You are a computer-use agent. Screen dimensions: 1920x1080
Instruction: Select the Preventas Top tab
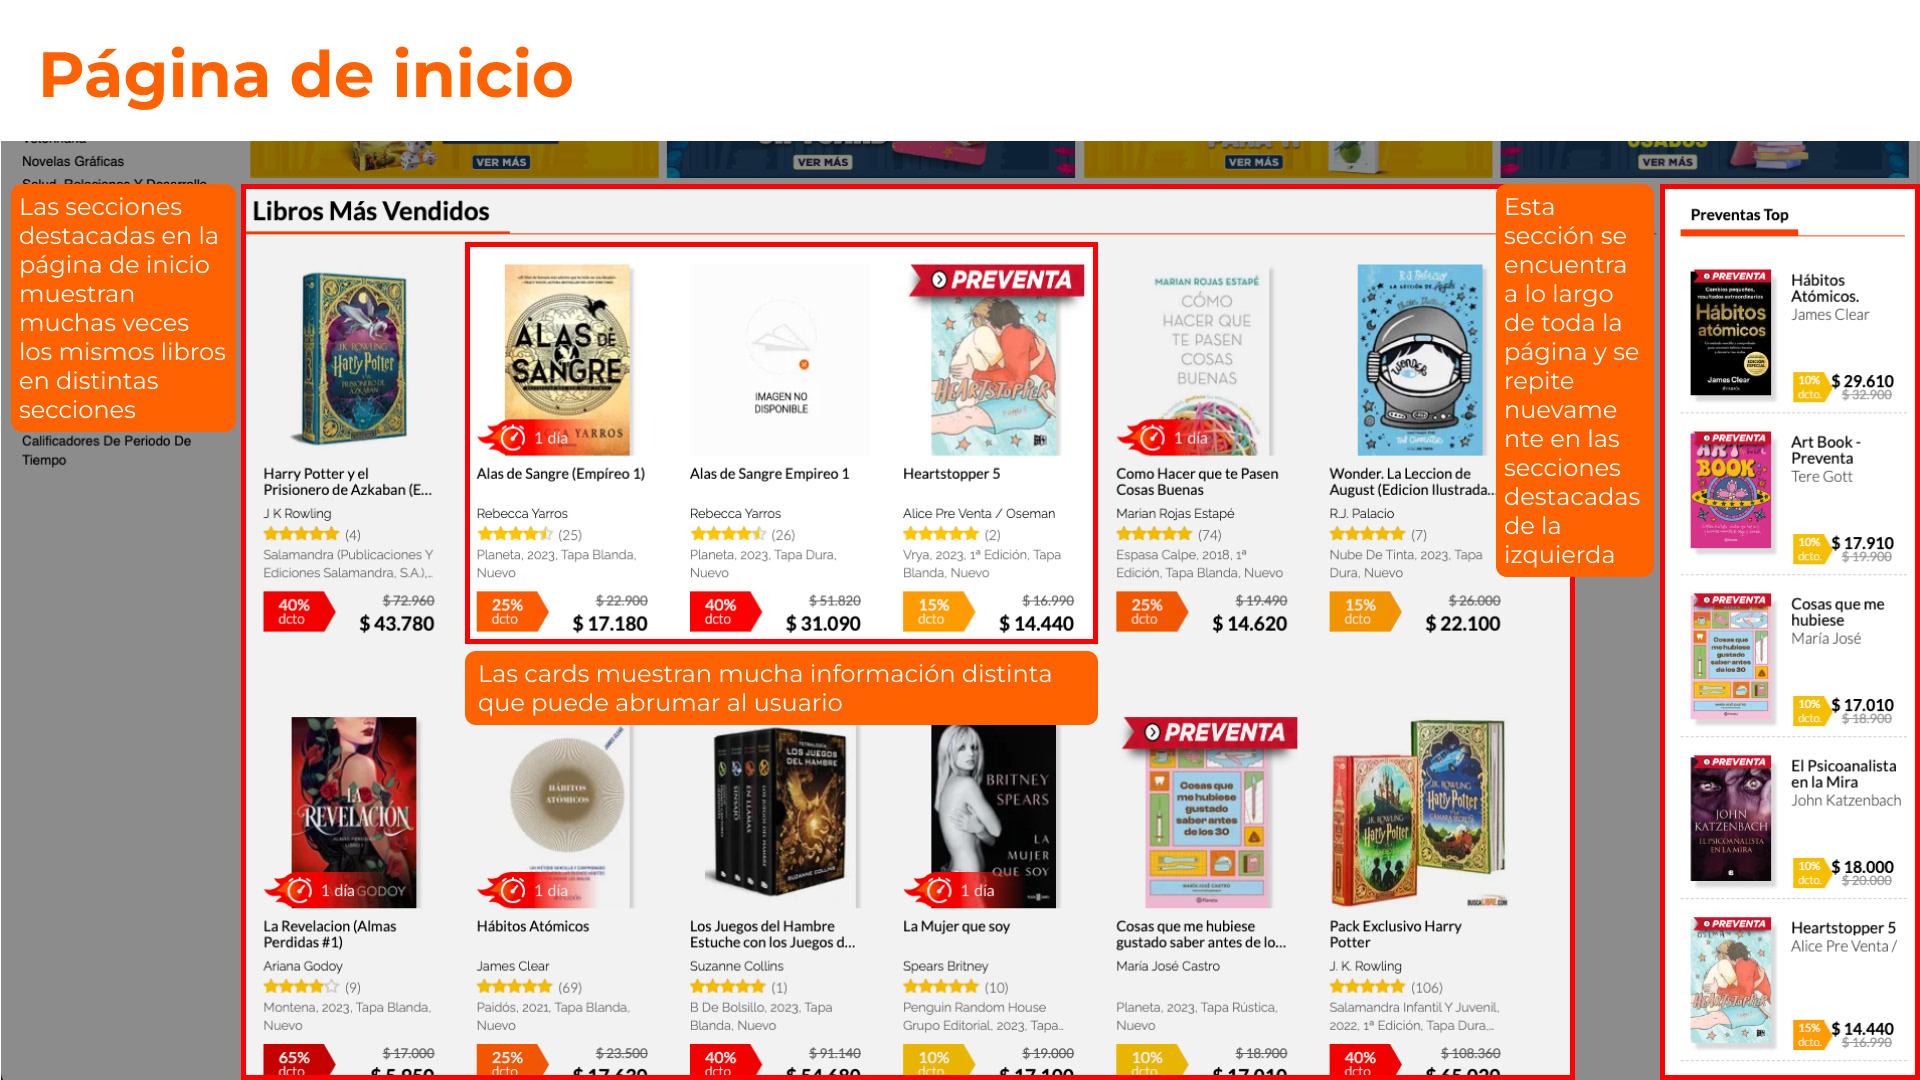pyautogui.click(x=1739, y=215)
